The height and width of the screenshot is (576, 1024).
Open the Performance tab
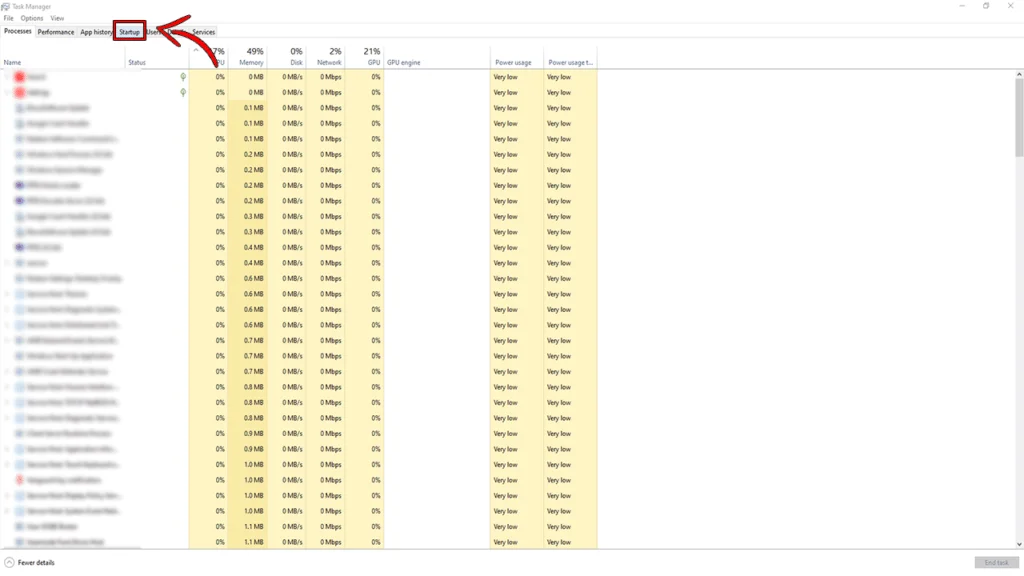(56, 32)
